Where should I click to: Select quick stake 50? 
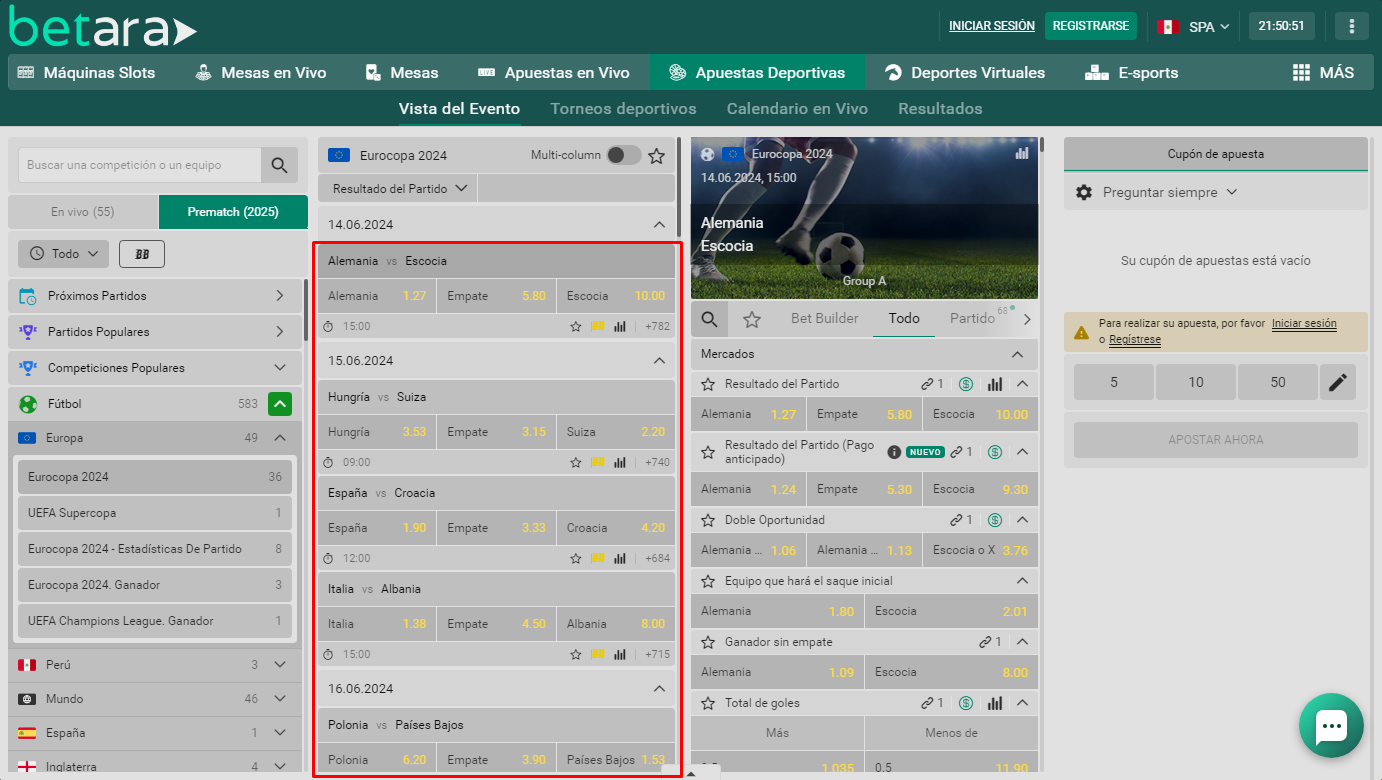1278,382
